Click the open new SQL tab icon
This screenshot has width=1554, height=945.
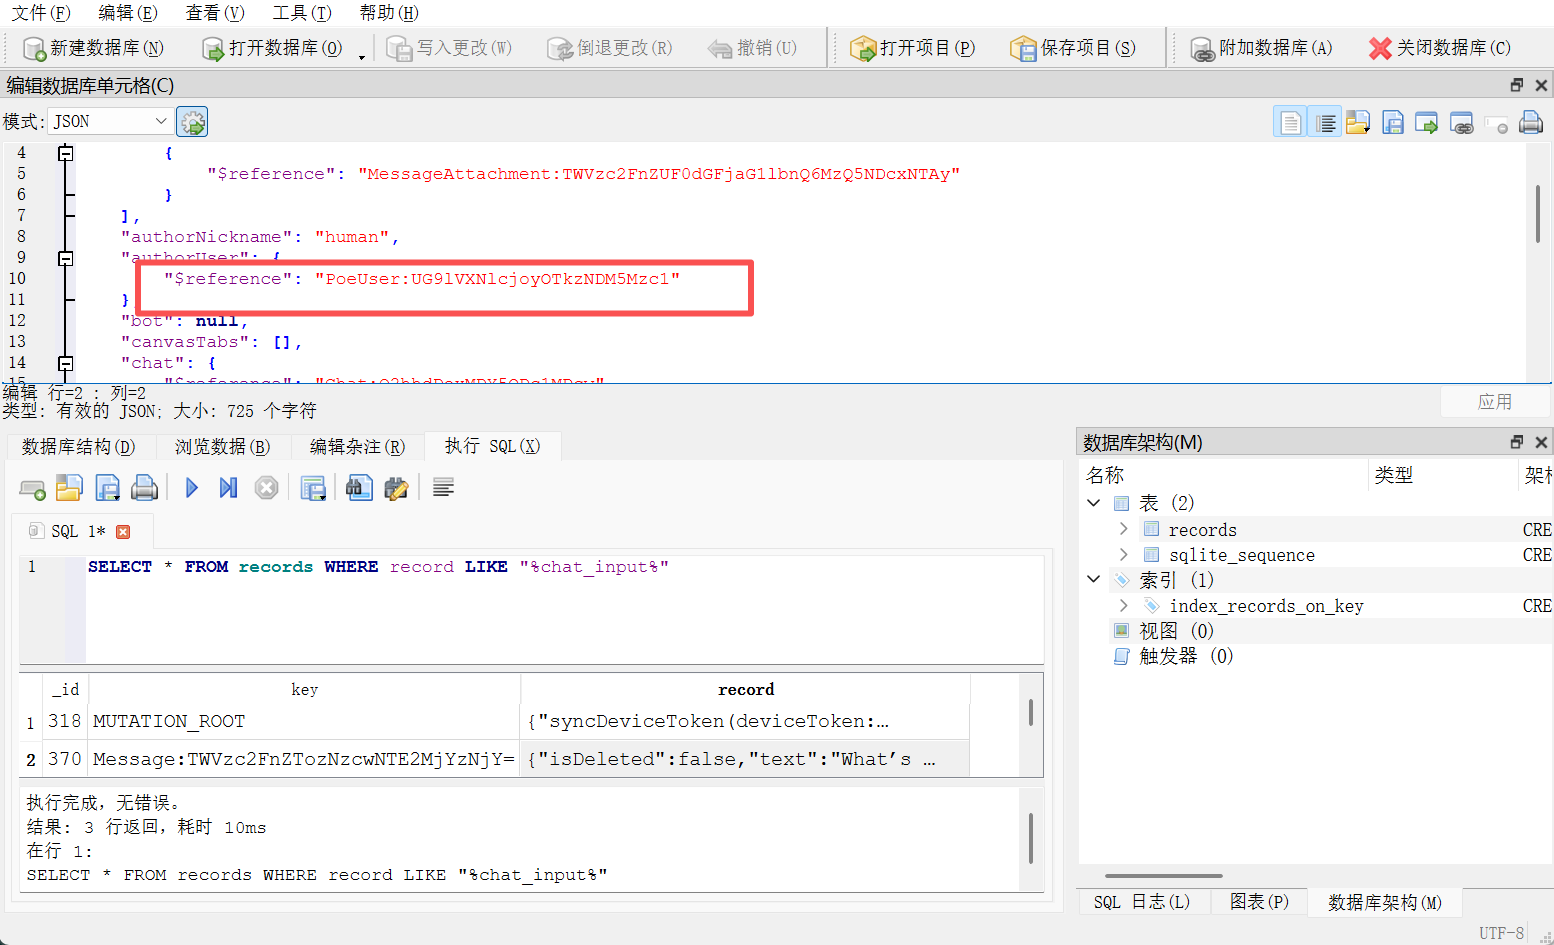coord(32,488)
